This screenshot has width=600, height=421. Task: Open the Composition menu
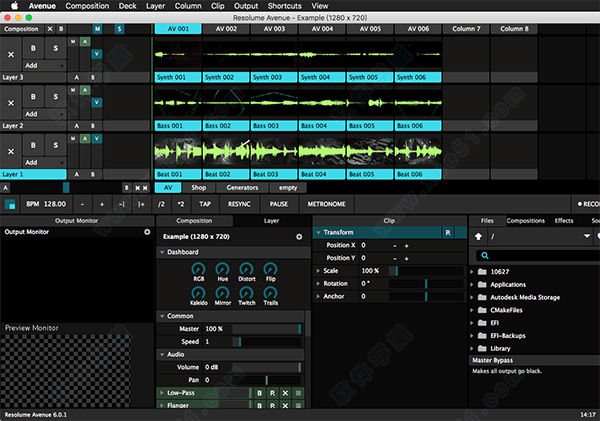click(x=87, y=6)
